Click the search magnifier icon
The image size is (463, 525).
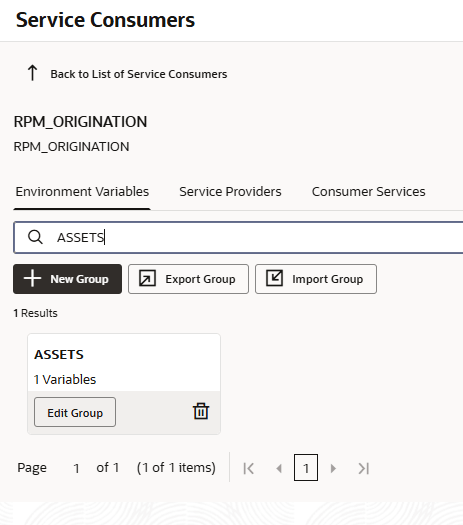pyautogui.click(x=35, y=237)
